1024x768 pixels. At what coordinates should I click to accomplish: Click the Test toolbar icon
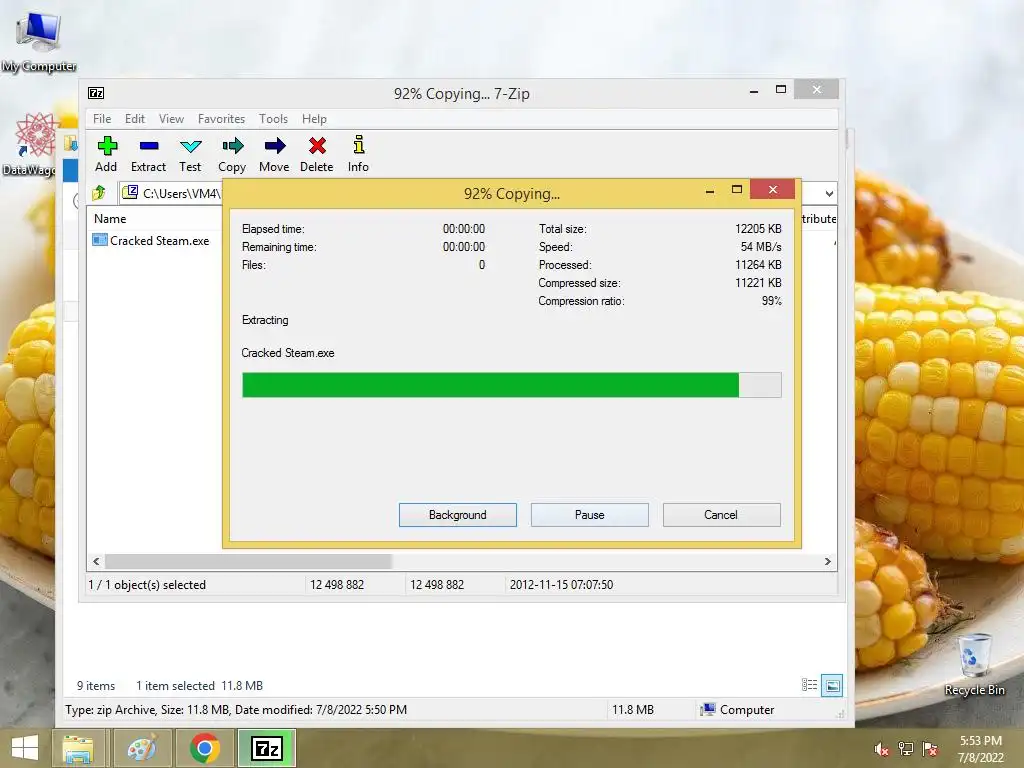191,146
